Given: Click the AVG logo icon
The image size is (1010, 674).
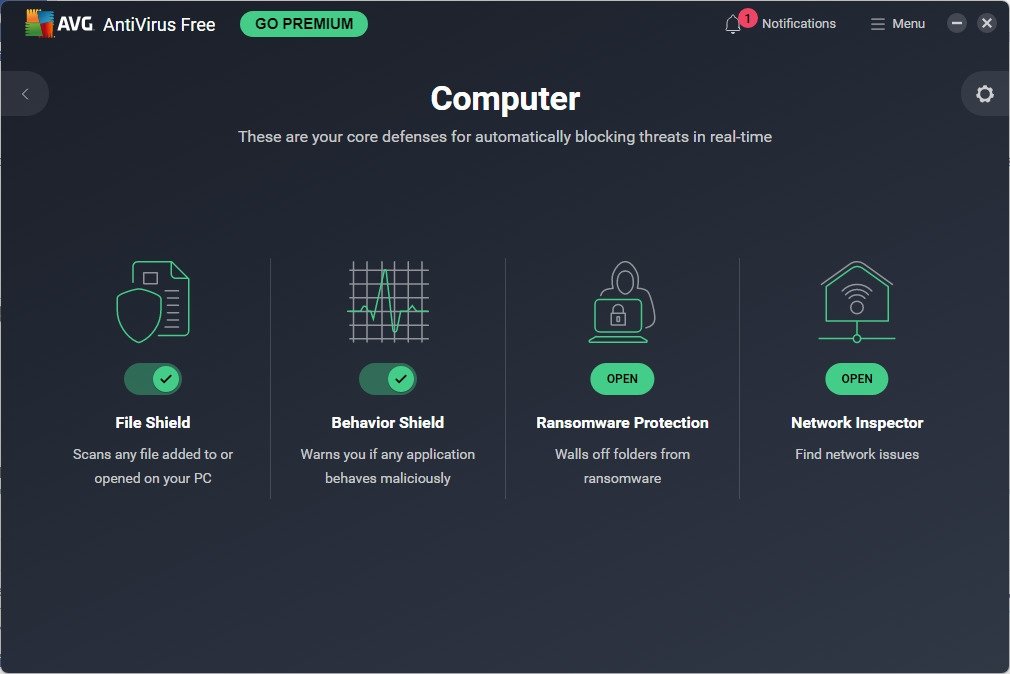Looking at the screenshot, I should point(39,24).
